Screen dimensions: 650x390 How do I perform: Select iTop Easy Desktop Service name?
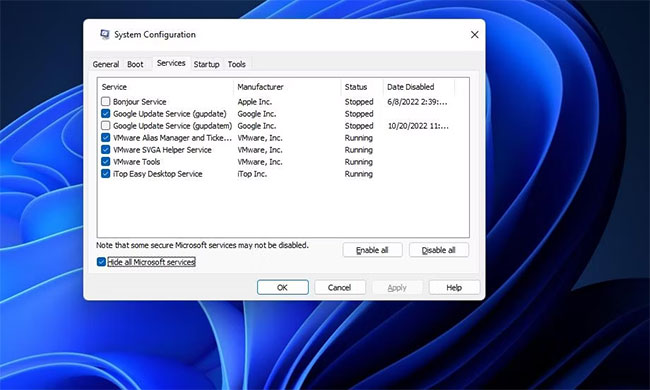coord(158,174)
